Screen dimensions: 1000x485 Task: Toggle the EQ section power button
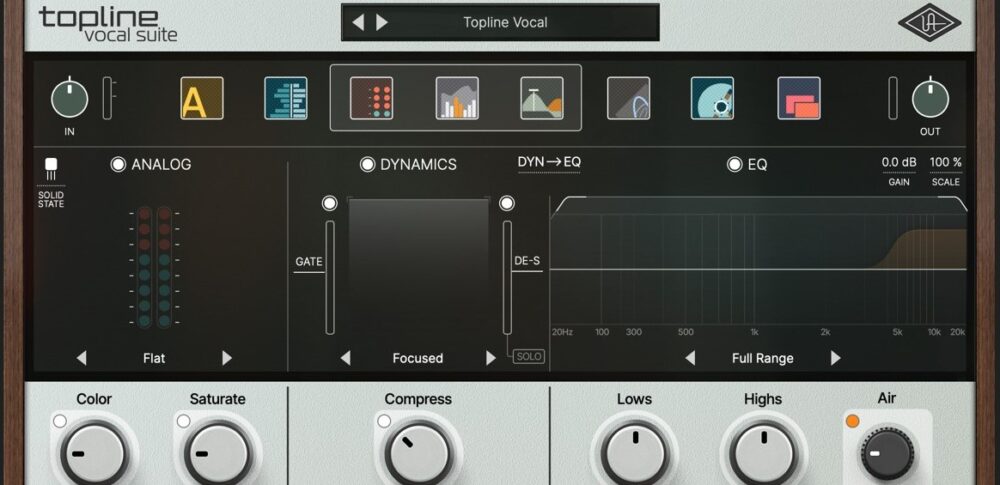tap(735, 165)
